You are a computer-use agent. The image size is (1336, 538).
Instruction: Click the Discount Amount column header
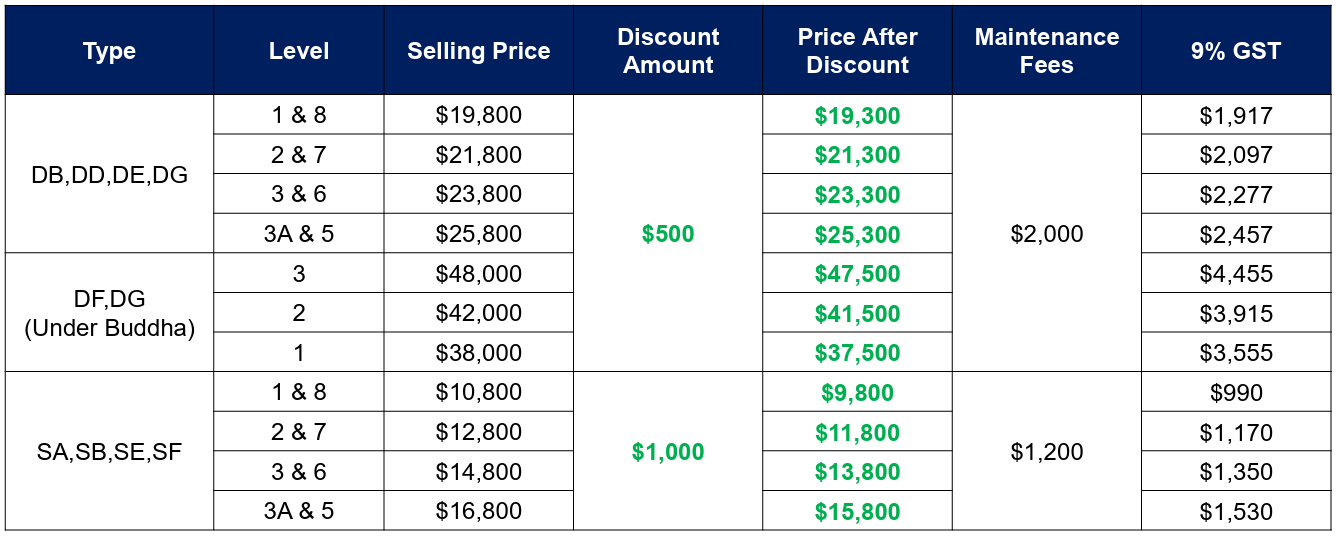coord(668,50)
